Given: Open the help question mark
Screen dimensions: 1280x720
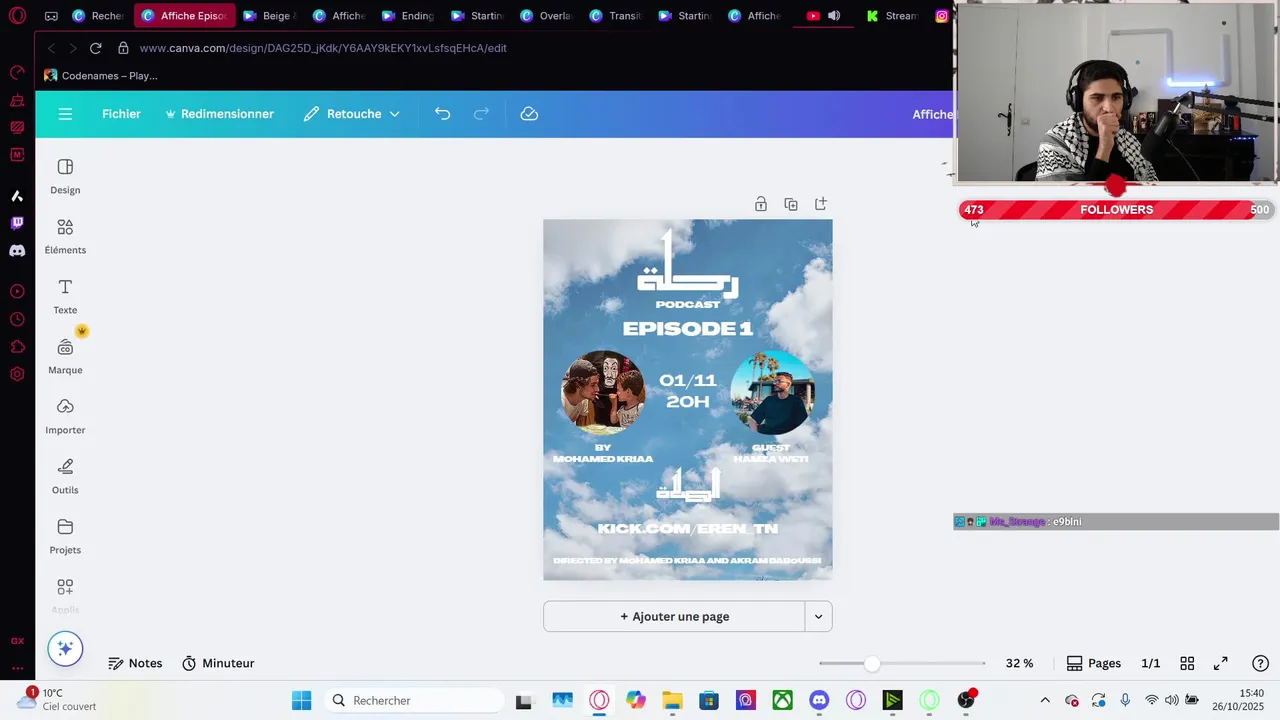Looking at the screenshot, I should tap(1260, 663).
